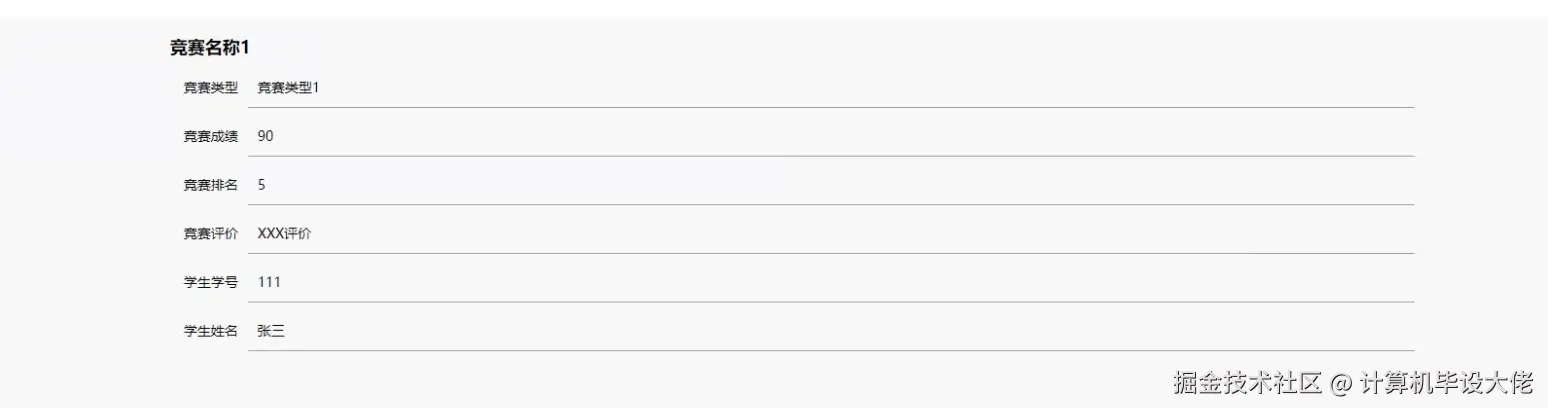Viewport: 1548px width, 411px height.
Task: Click the 掘金技术社区 watermark text
Action: click(x=1248, y=383)
